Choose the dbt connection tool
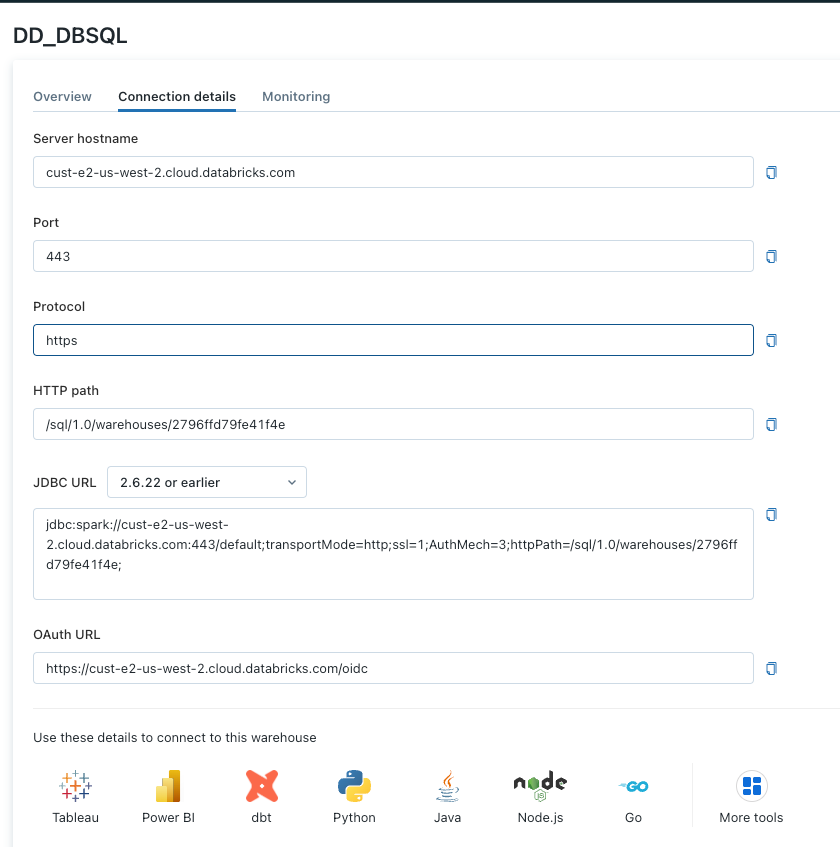840x847 pixels. (261, 797)
